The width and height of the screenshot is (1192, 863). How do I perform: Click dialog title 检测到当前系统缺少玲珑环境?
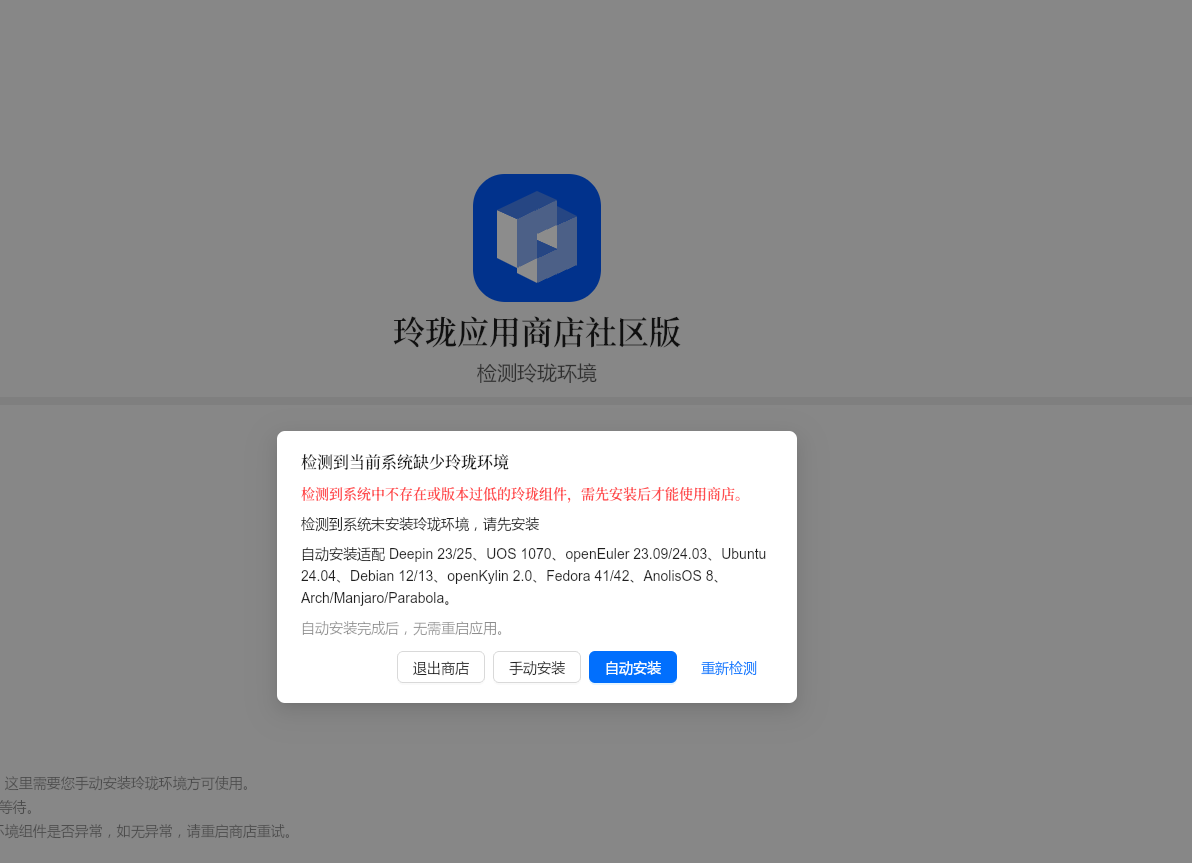coord(404,462)
